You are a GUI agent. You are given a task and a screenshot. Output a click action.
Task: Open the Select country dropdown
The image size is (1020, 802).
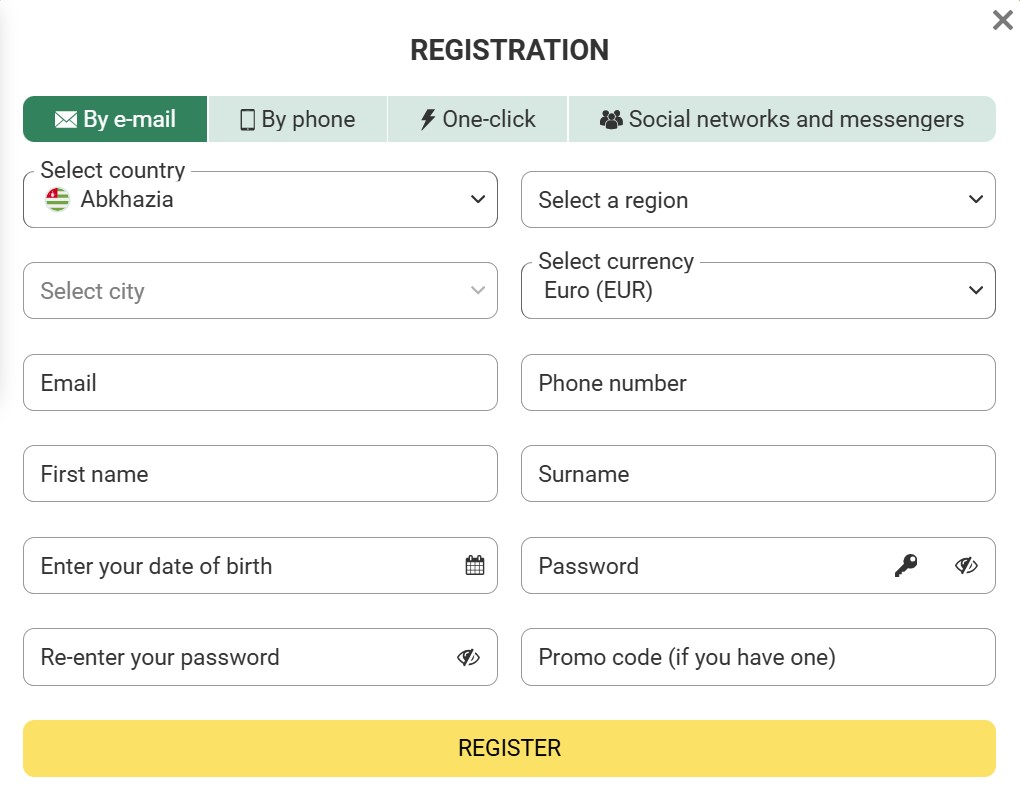point(260,200)
